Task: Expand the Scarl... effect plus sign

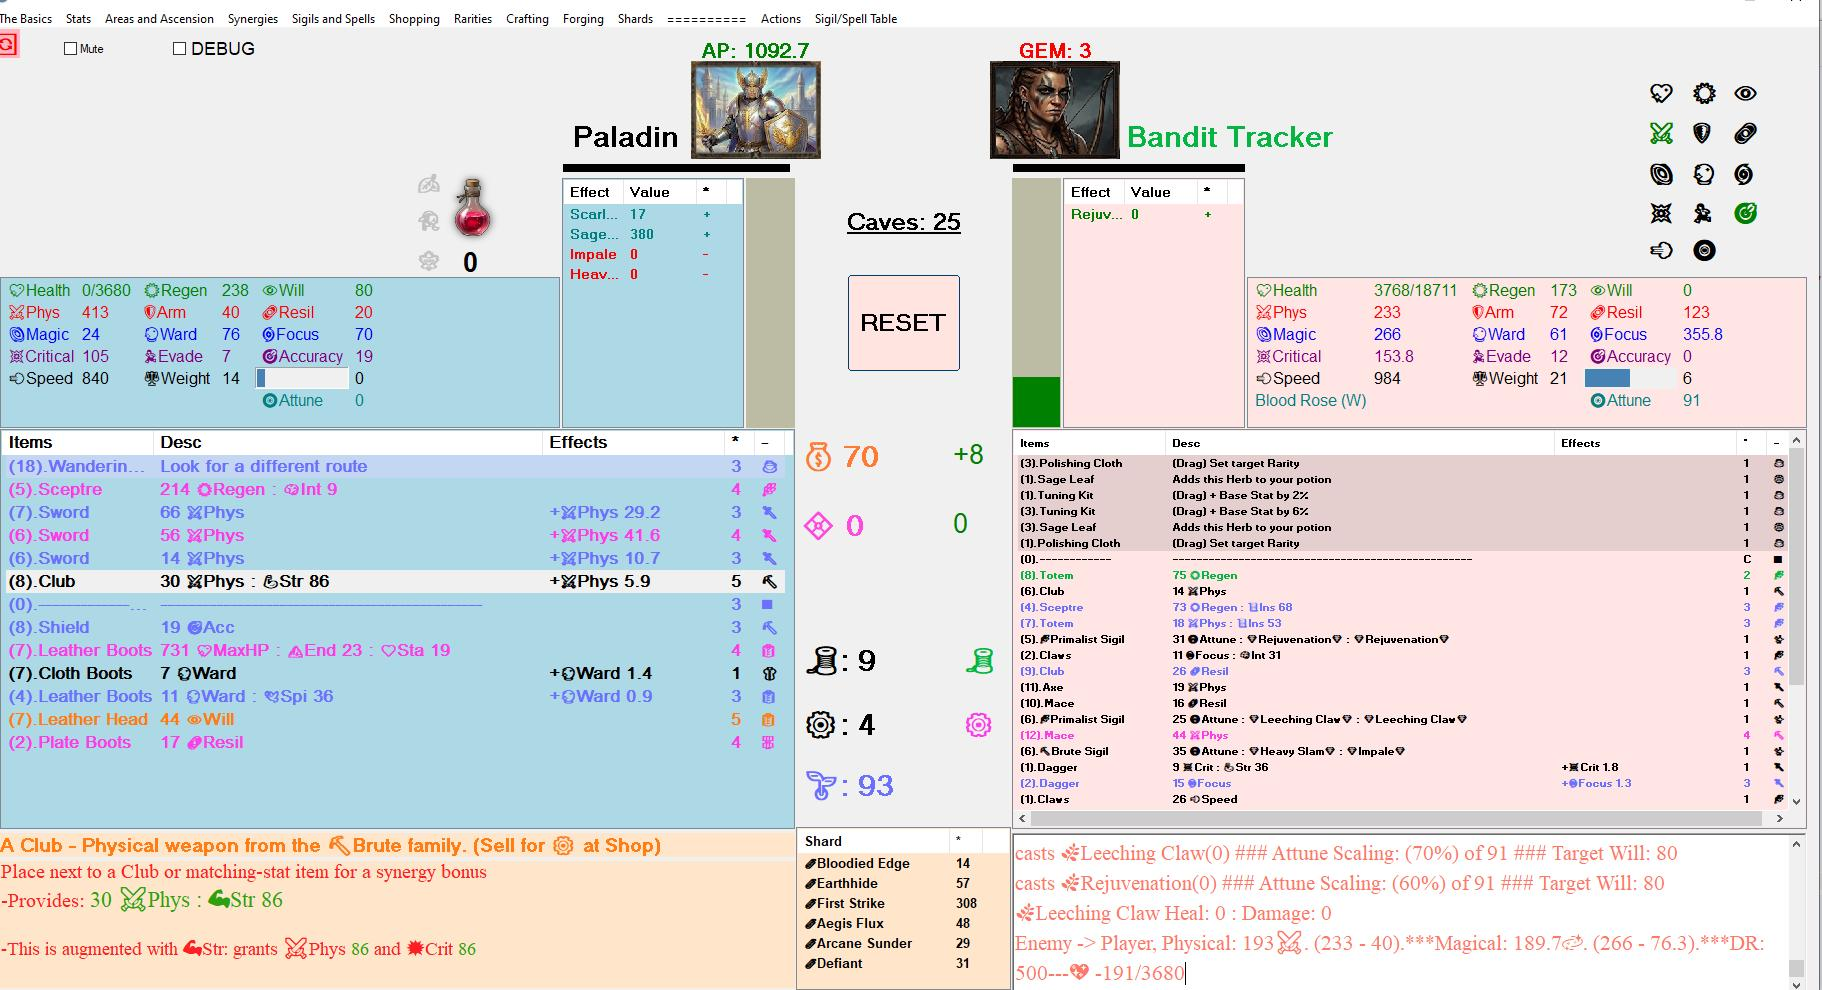Action: 707,214
